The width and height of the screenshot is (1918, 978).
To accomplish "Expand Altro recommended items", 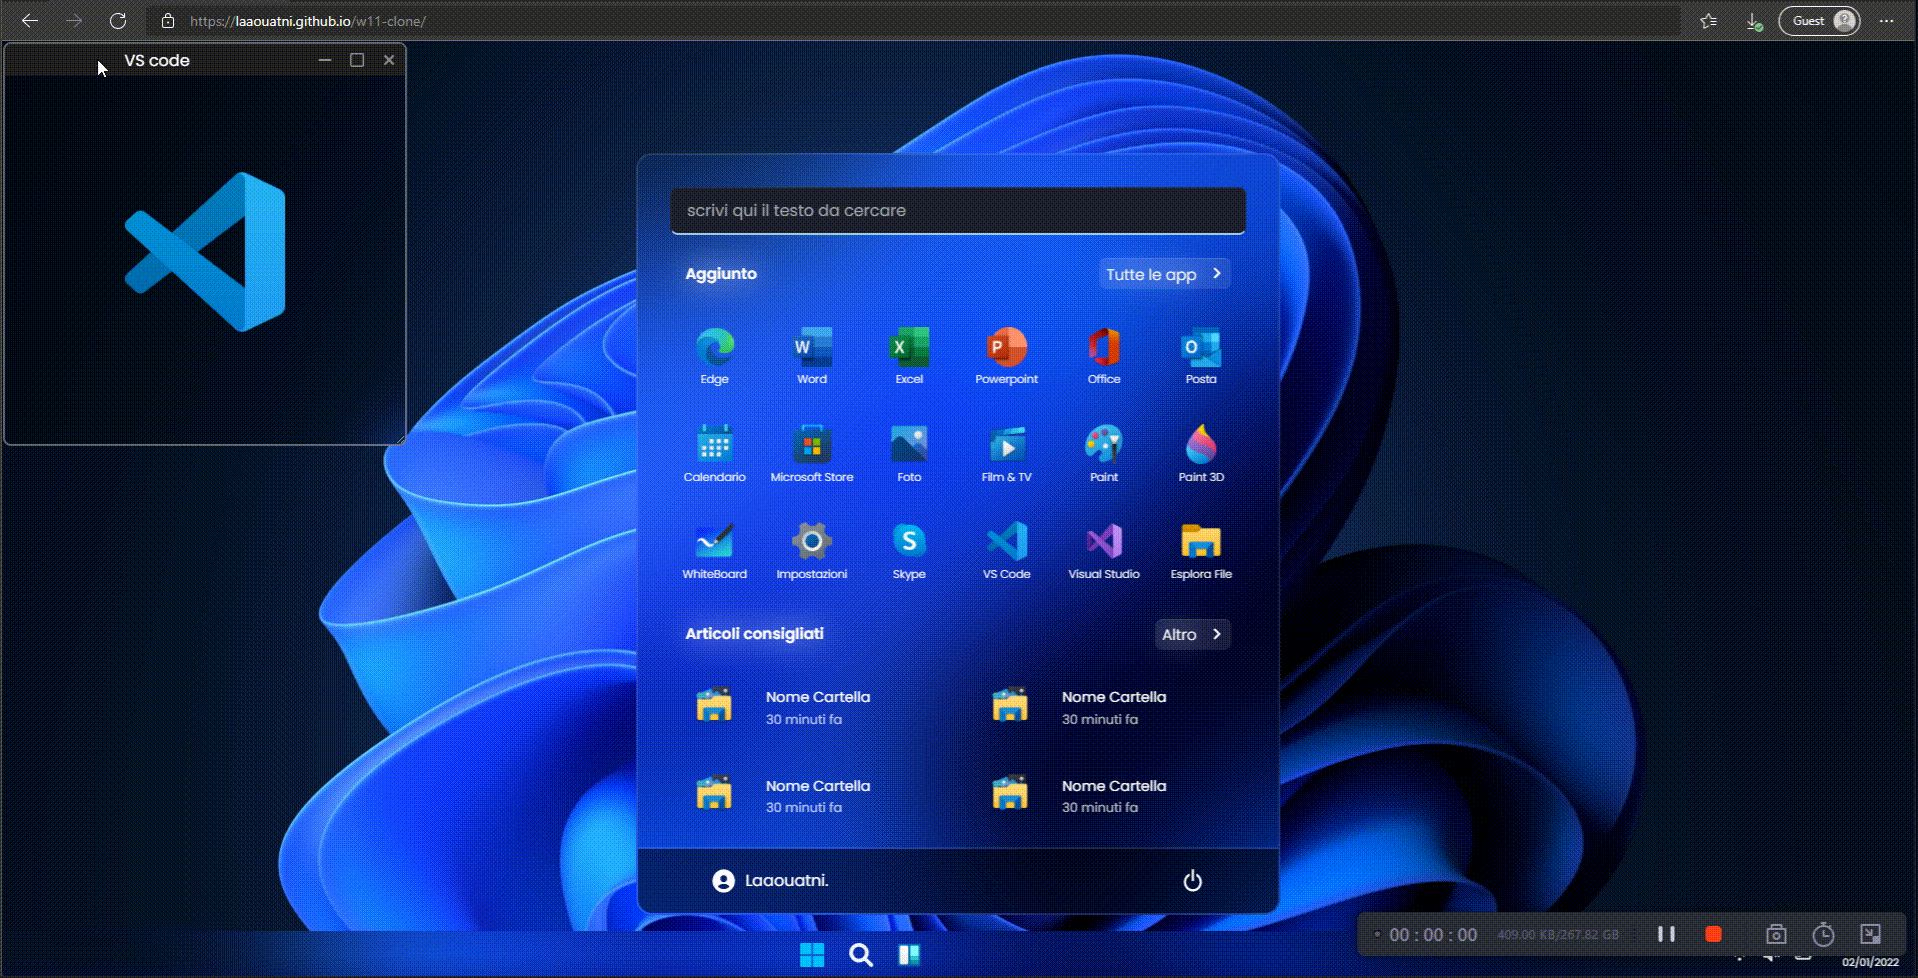I will point(1192,634).
